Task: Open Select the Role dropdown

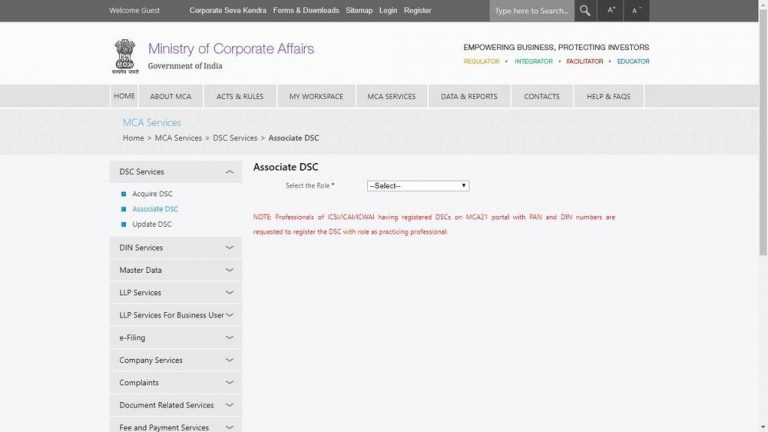Action: click(x=417, y=186)
